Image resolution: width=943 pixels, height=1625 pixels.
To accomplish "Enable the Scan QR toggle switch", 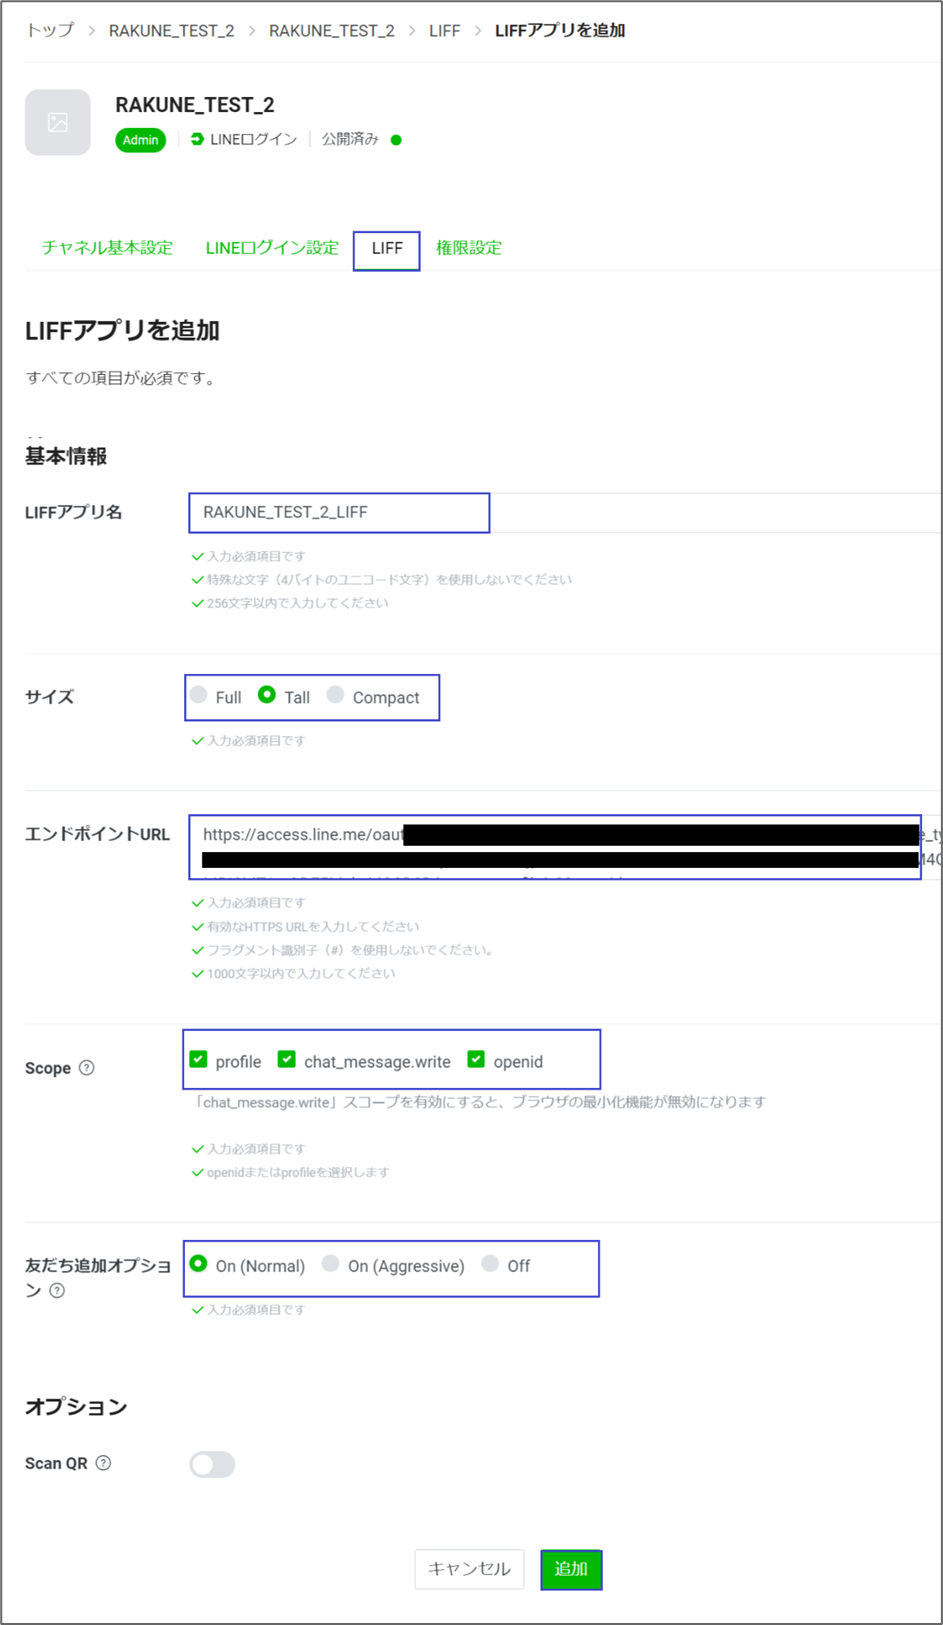I will click(212, 1464).
